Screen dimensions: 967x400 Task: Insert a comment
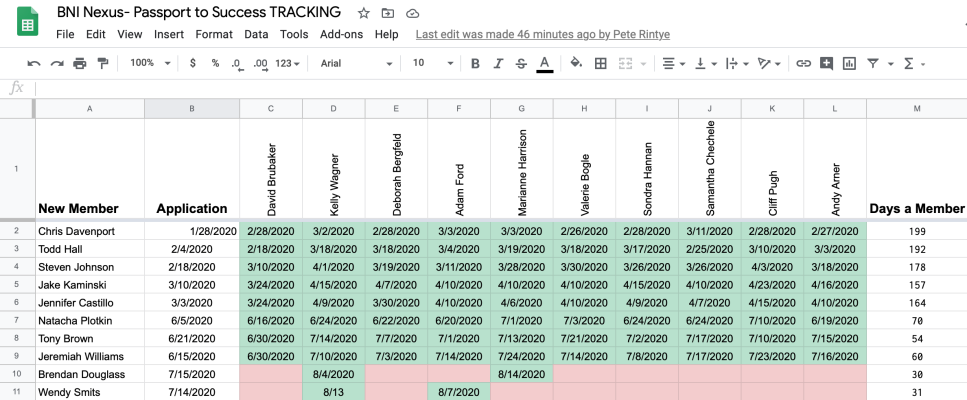coord(826,63)
